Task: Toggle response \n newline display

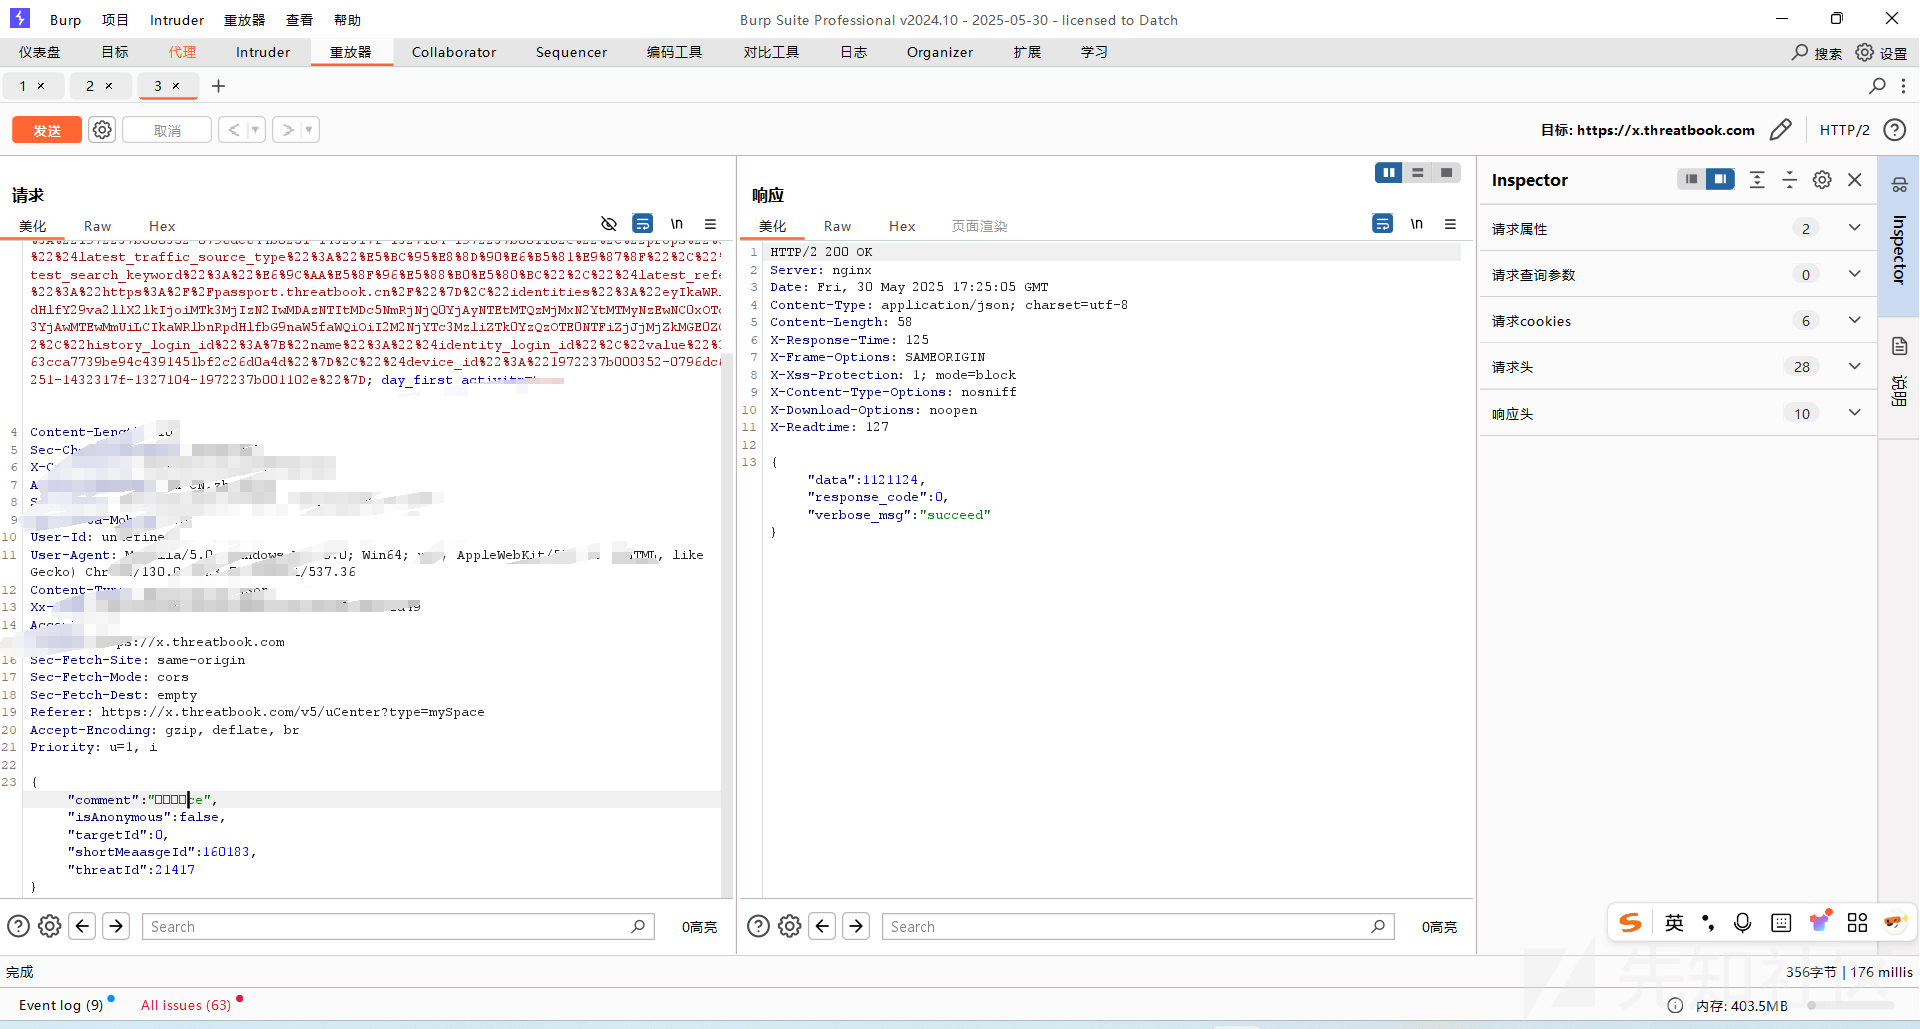Action: pyautogui.click(x=1417, y=224)
